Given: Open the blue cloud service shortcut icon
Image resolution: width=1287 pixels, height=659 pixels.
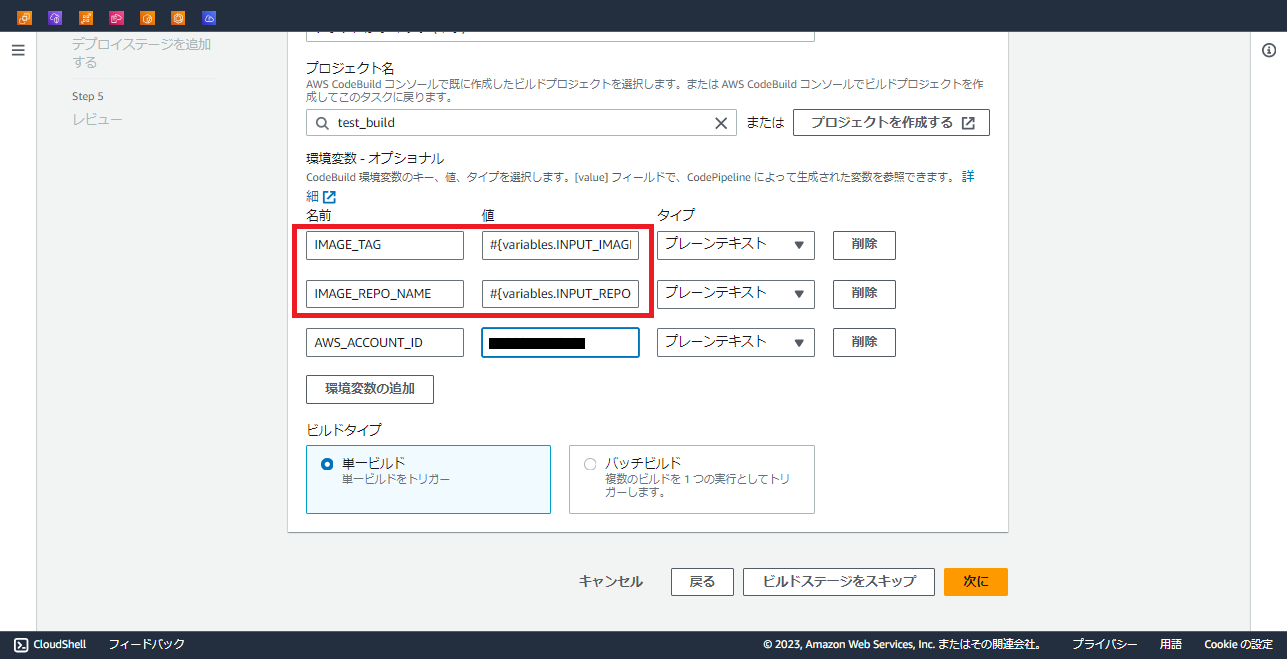Looking at the screenshot, I should pos(209,18).
